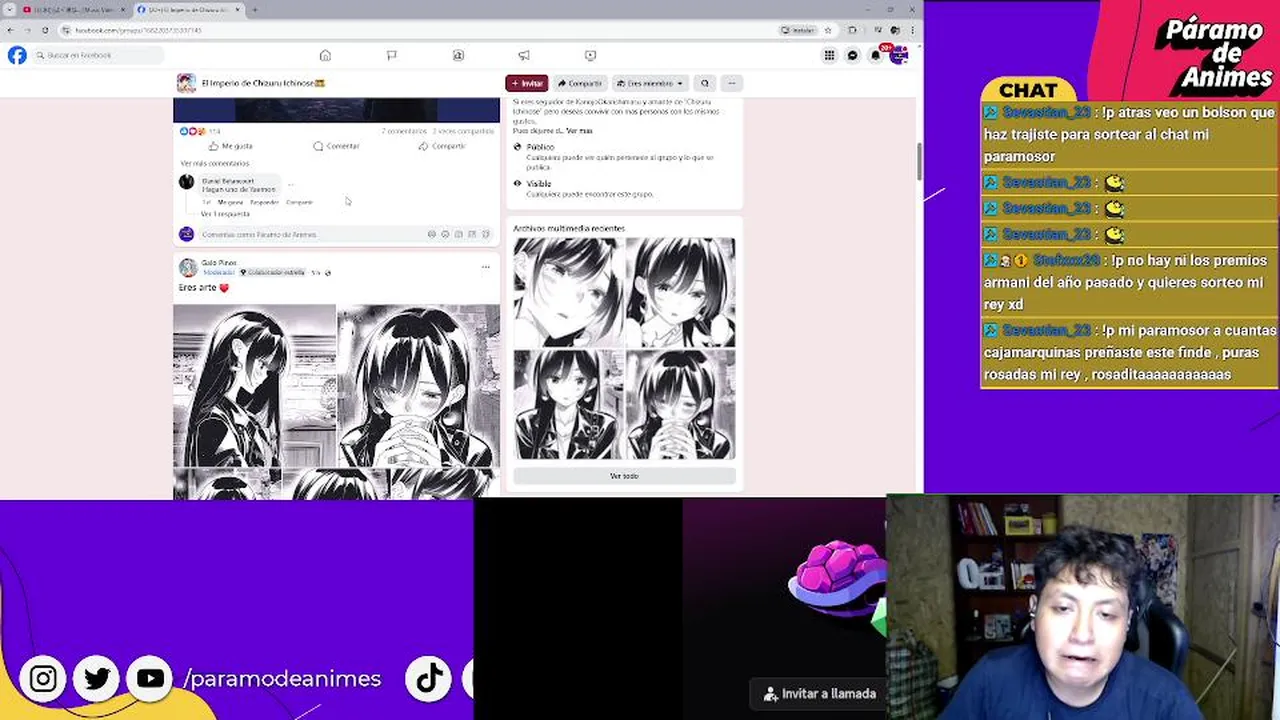Open the 2 veces compartido link
Screen dimensions: 1280x720
pos(463,131)
